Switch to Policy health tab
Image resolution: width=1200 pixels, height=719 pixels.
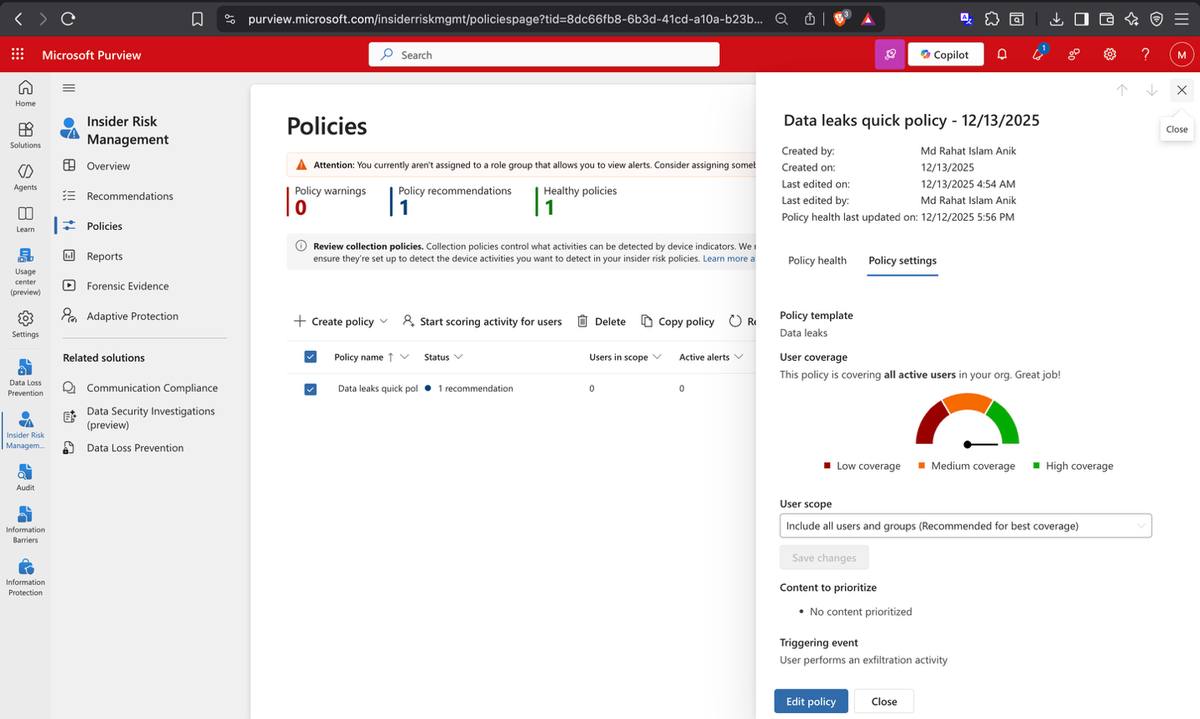[x=817, y=260]
